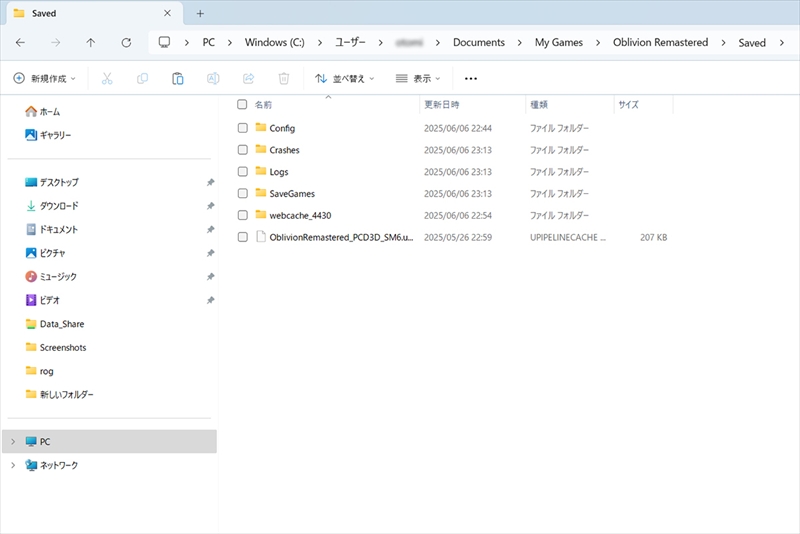The width and height of the screenshot is (800, 534).
Task: Navigate to My Games breadcrumb
Action: [559, 42]
